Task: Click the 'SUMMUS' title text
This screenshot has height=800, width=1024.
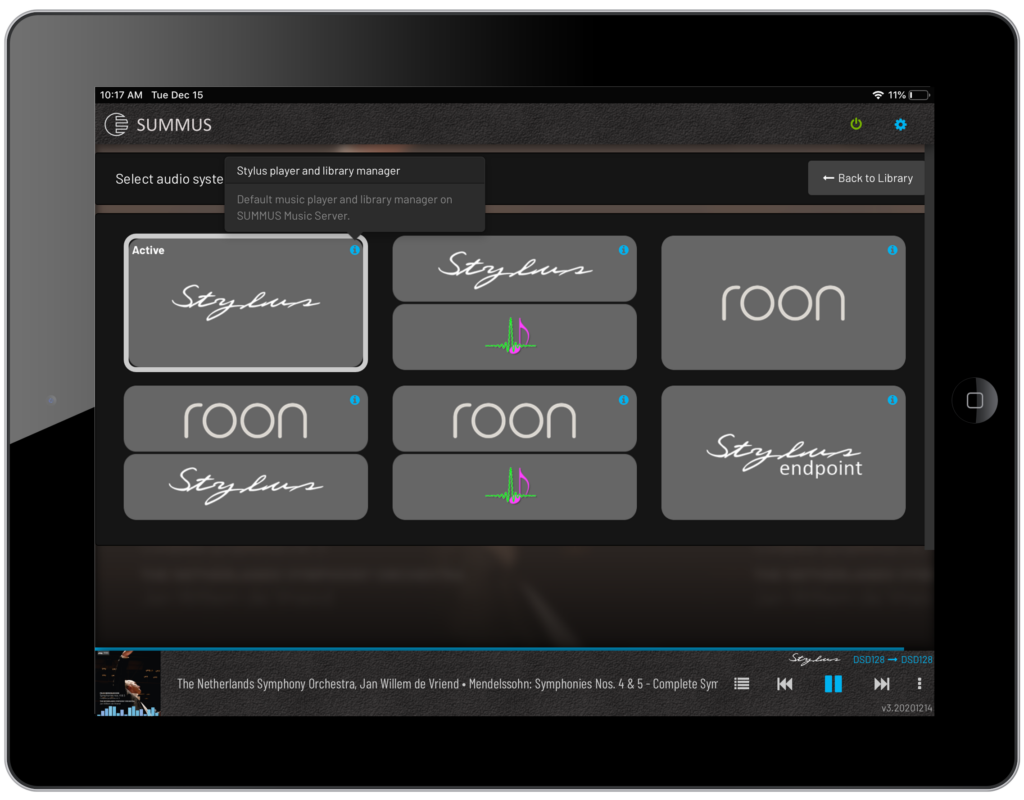Action: coord(174,125)
